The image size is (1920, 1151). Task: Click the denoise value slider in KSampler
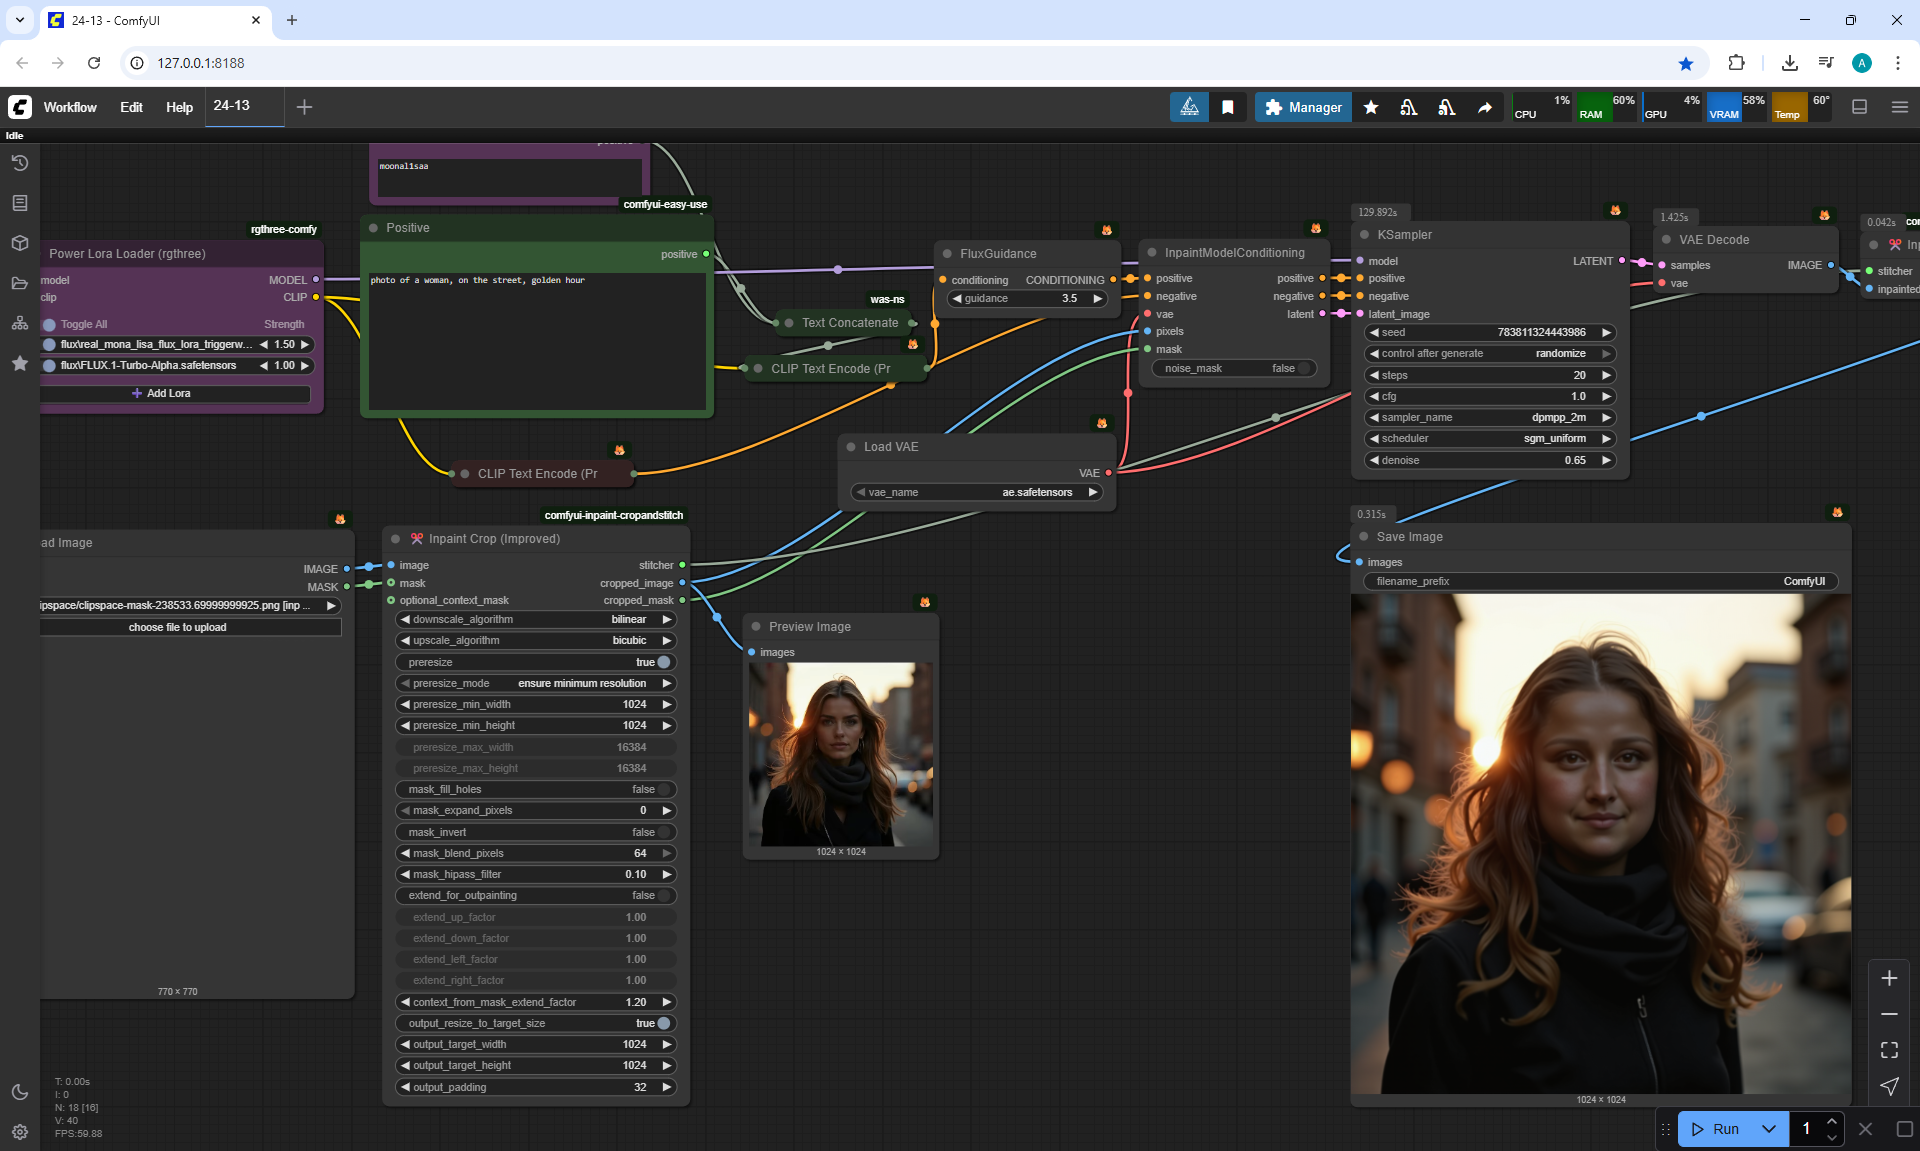(1489, 460)
